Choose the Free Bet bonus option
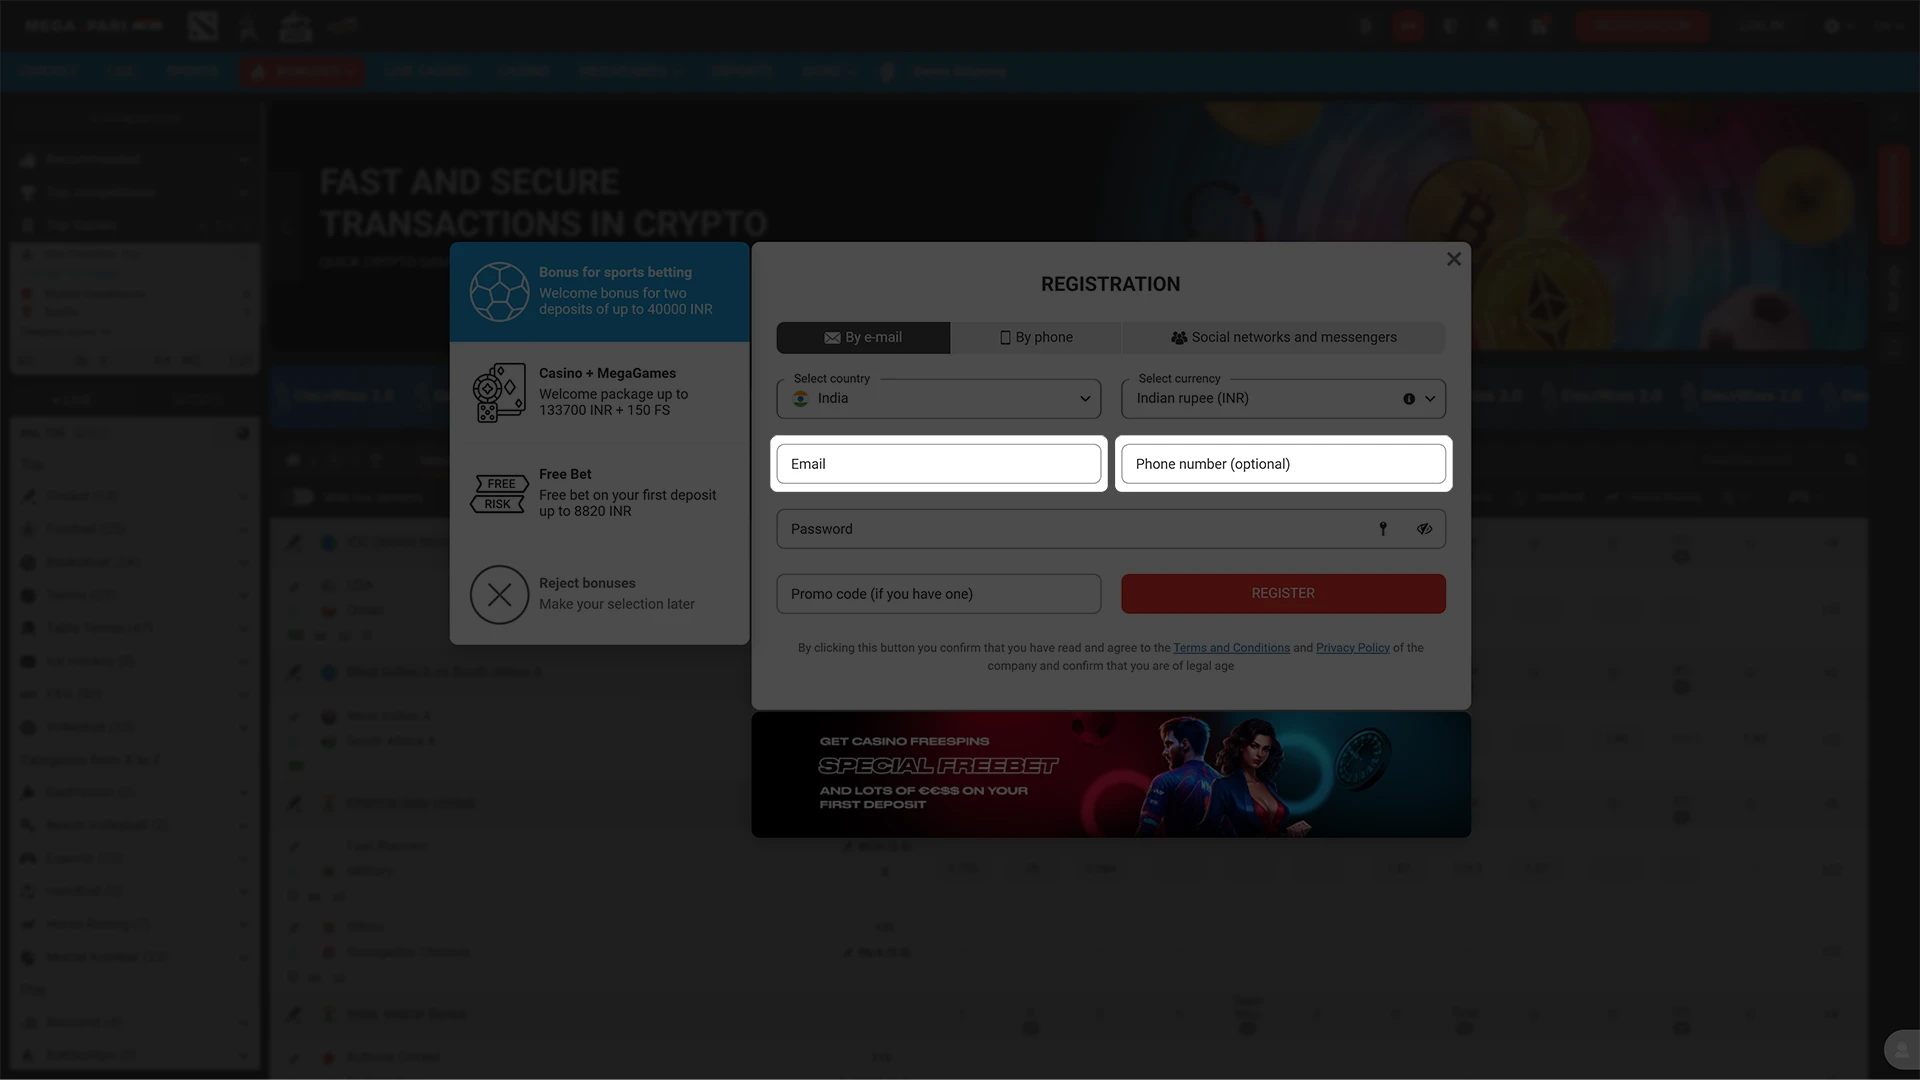 tap(600, 492)
